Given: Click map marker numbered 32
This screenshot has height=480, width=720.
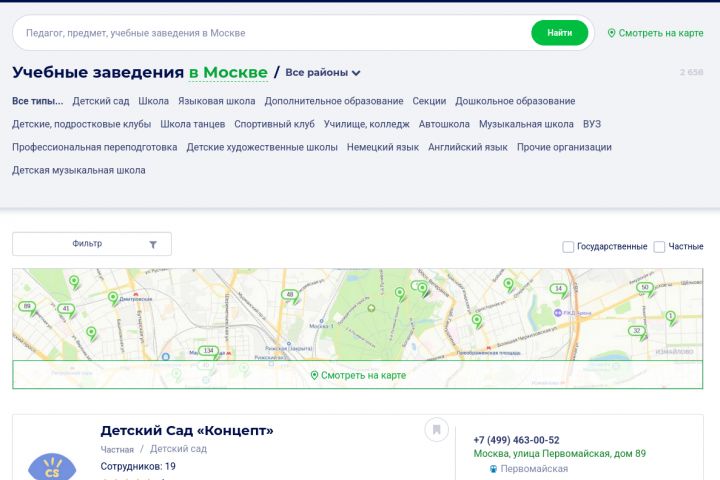Looking at the screenshot, I should [x=636, y=331].
